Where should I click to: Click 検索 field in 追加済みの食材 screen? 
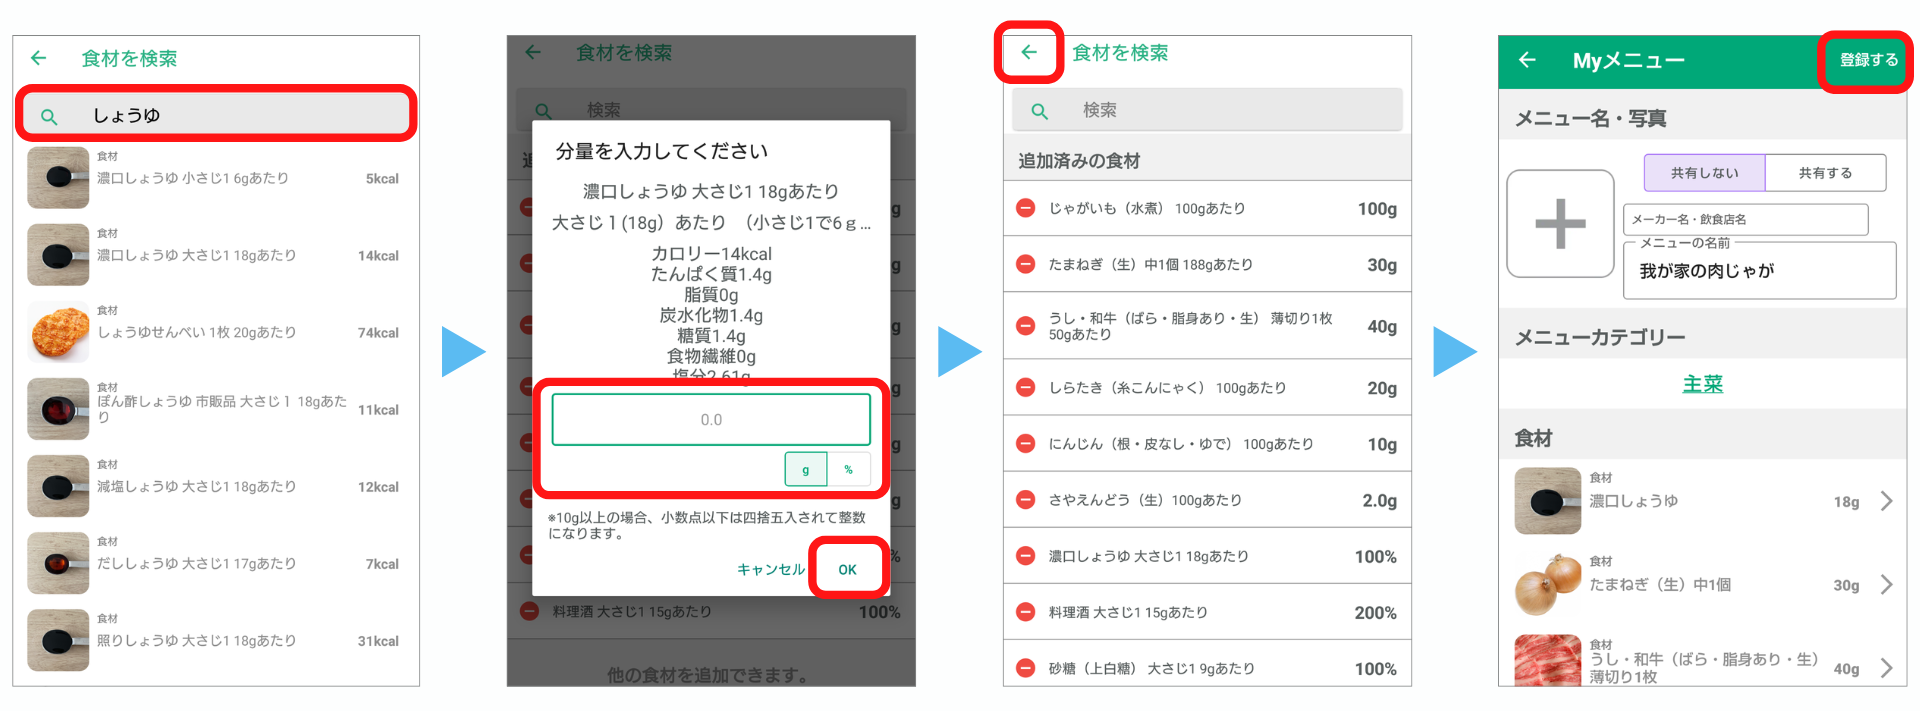tap(1207, 110)
